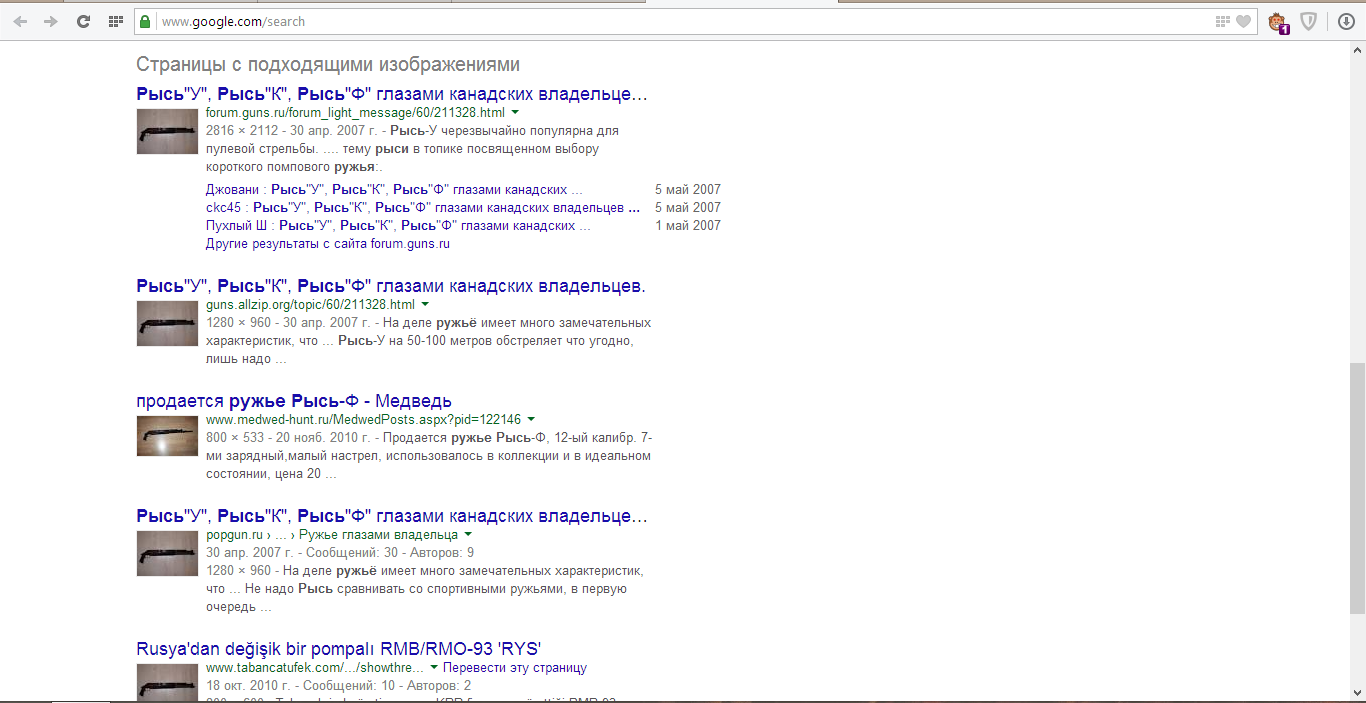This screenshot has width=1366, height=703.
Task: Open the 'ckc45' sub-result link
Action: [423, 208]
